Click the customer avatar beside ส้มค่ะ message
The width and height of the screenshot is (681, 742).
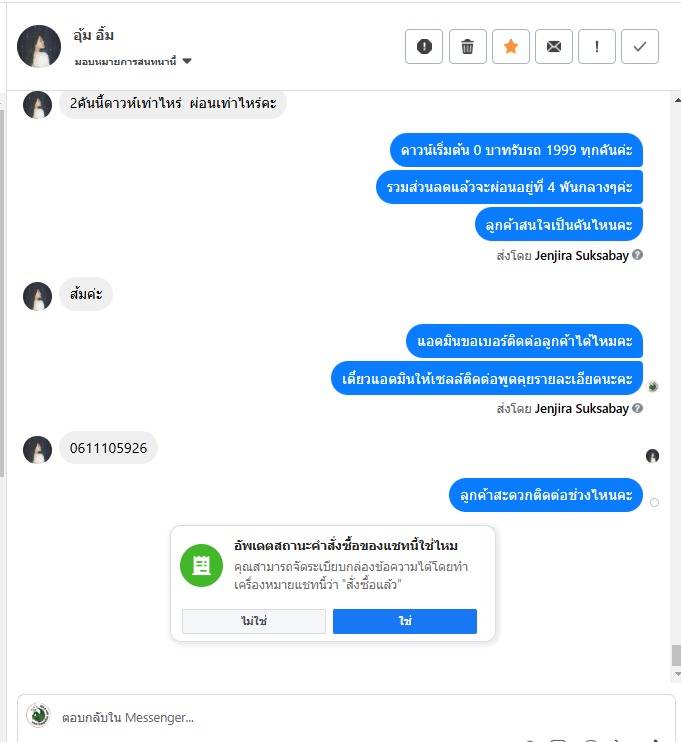pos(37,296)
